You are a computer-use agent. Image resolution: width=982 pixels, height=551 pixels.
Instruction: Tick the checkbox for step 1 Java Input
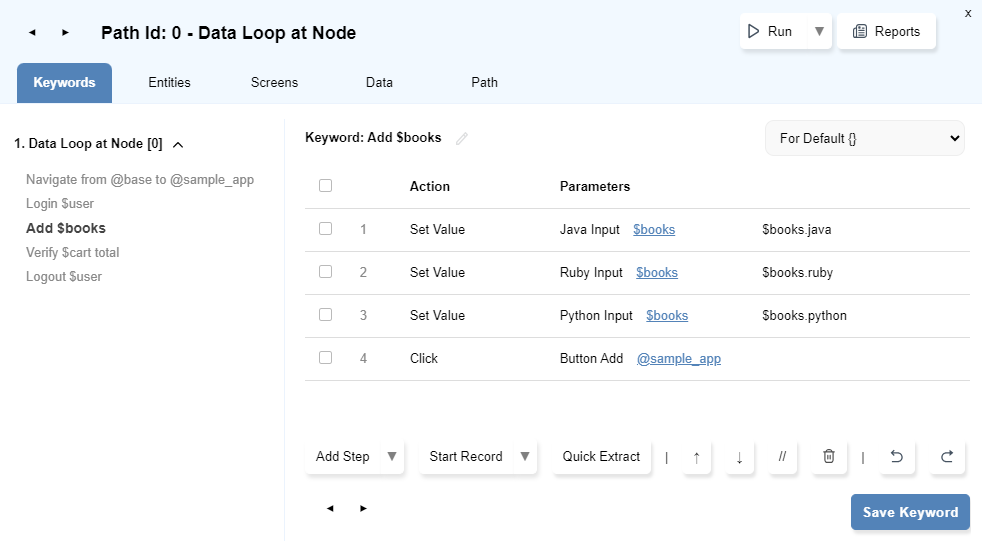pyautogui.click(x=325, y=229)
